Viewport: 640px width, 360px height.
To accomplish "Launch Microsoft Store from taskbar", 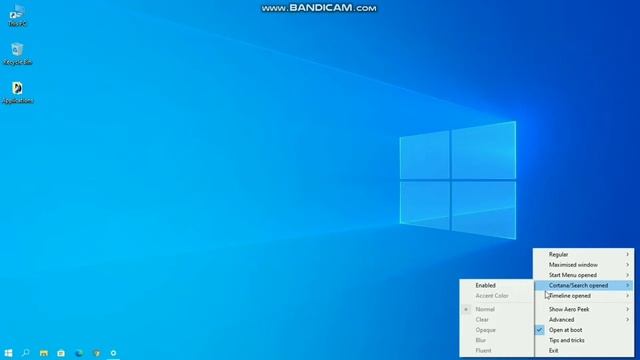I will (x=61, y=353).
